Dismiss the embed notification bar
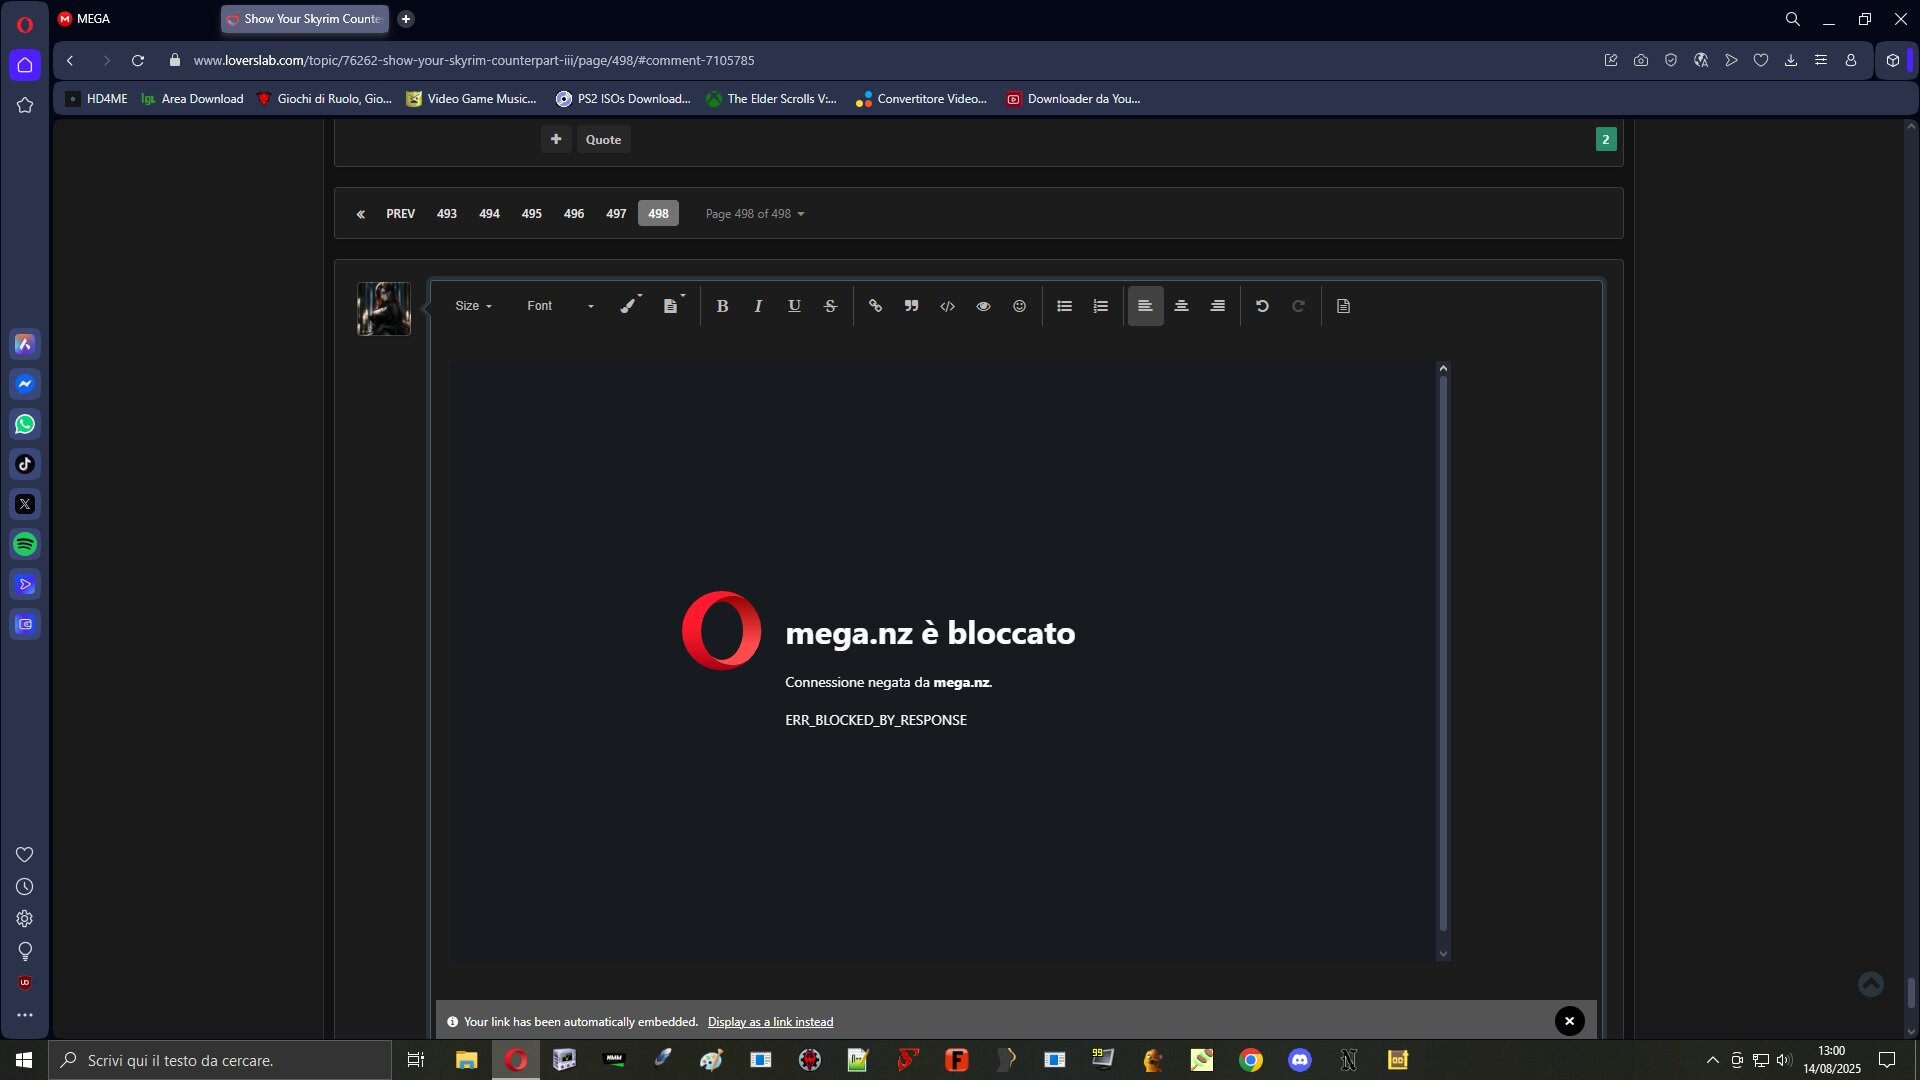 (x=1569, y=1021)
